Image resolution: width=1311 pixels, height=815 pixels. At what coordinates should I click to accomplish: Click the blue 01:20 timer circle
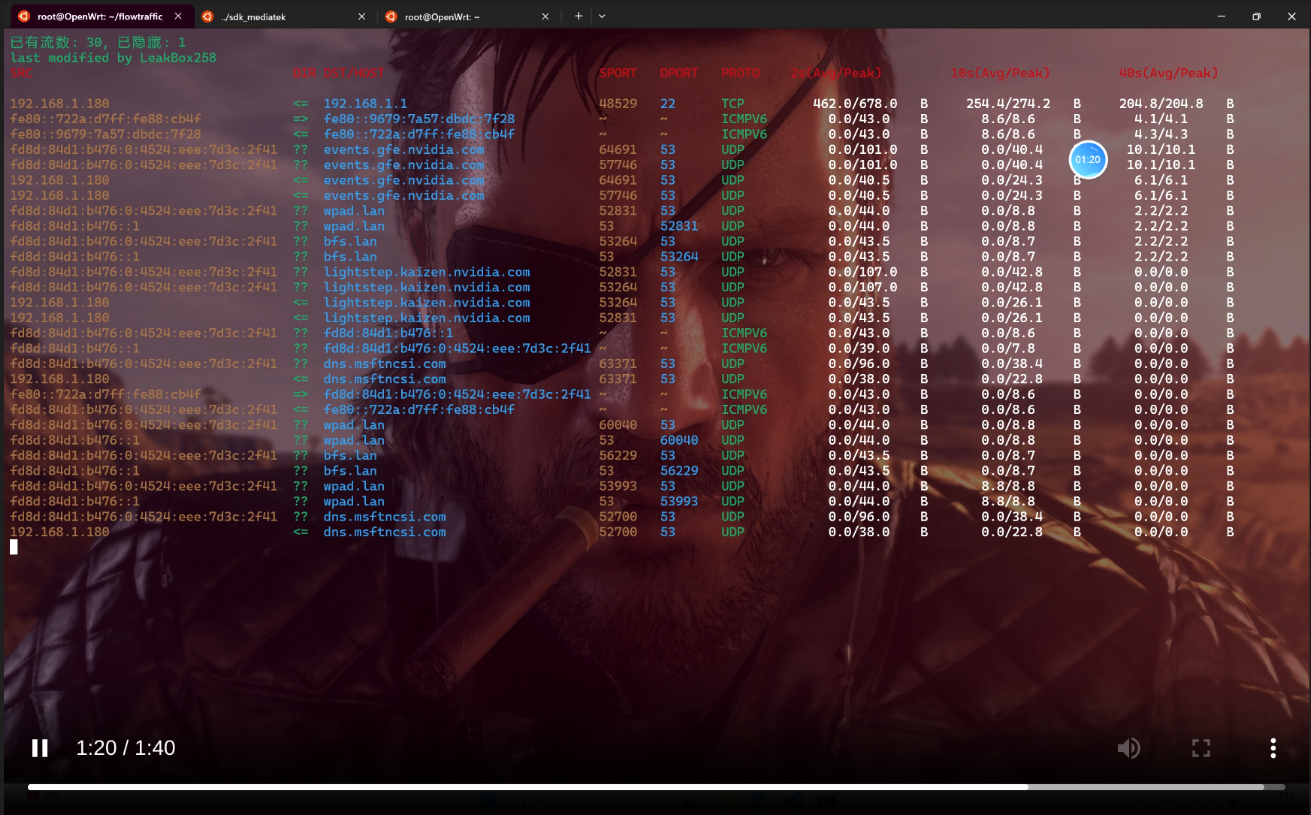click(x=1088, y=160)
